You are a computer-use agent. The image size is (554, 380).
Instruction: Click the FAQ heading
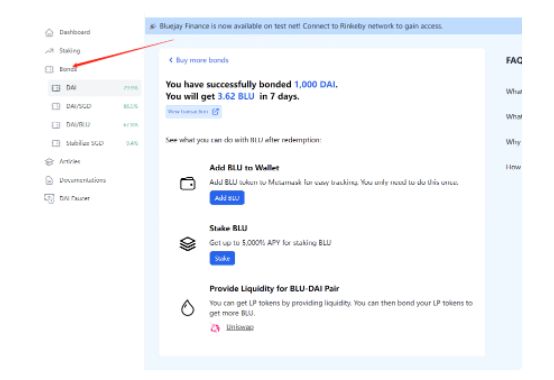click(514, 60)
